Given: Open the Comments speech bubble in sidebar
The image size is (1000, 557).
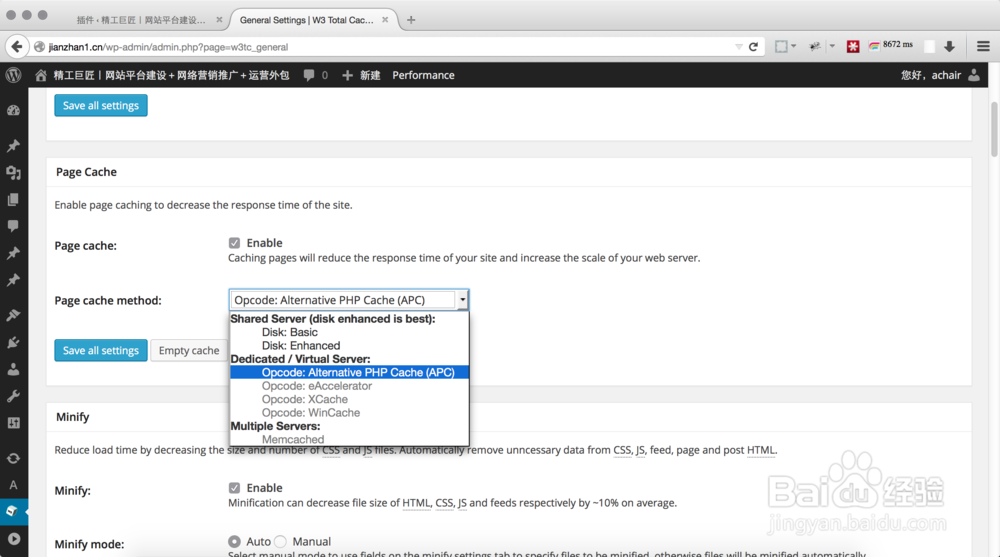Looking at the screenshot, I should click(x=13, y=227).
